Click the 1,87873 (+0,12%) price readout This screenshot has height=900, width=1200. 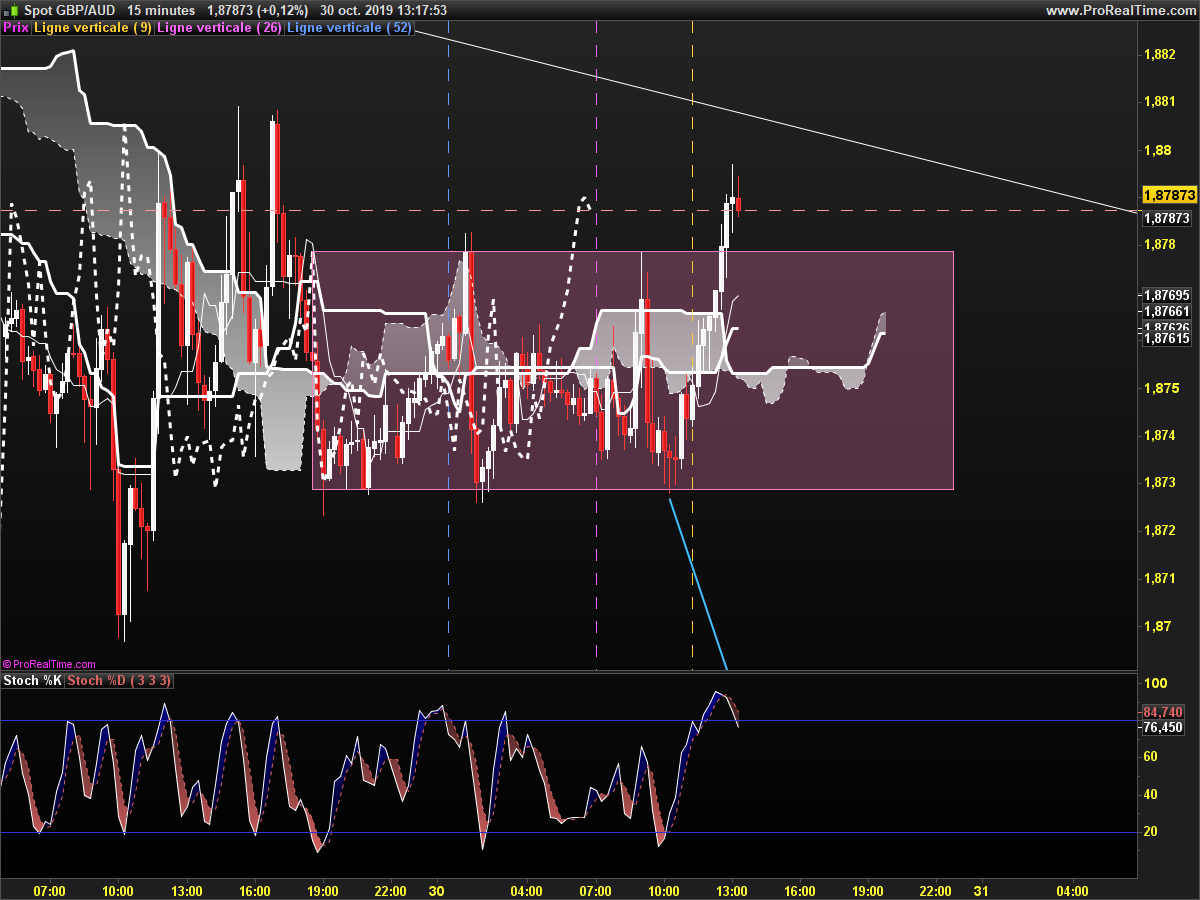(x=257, y=10)
